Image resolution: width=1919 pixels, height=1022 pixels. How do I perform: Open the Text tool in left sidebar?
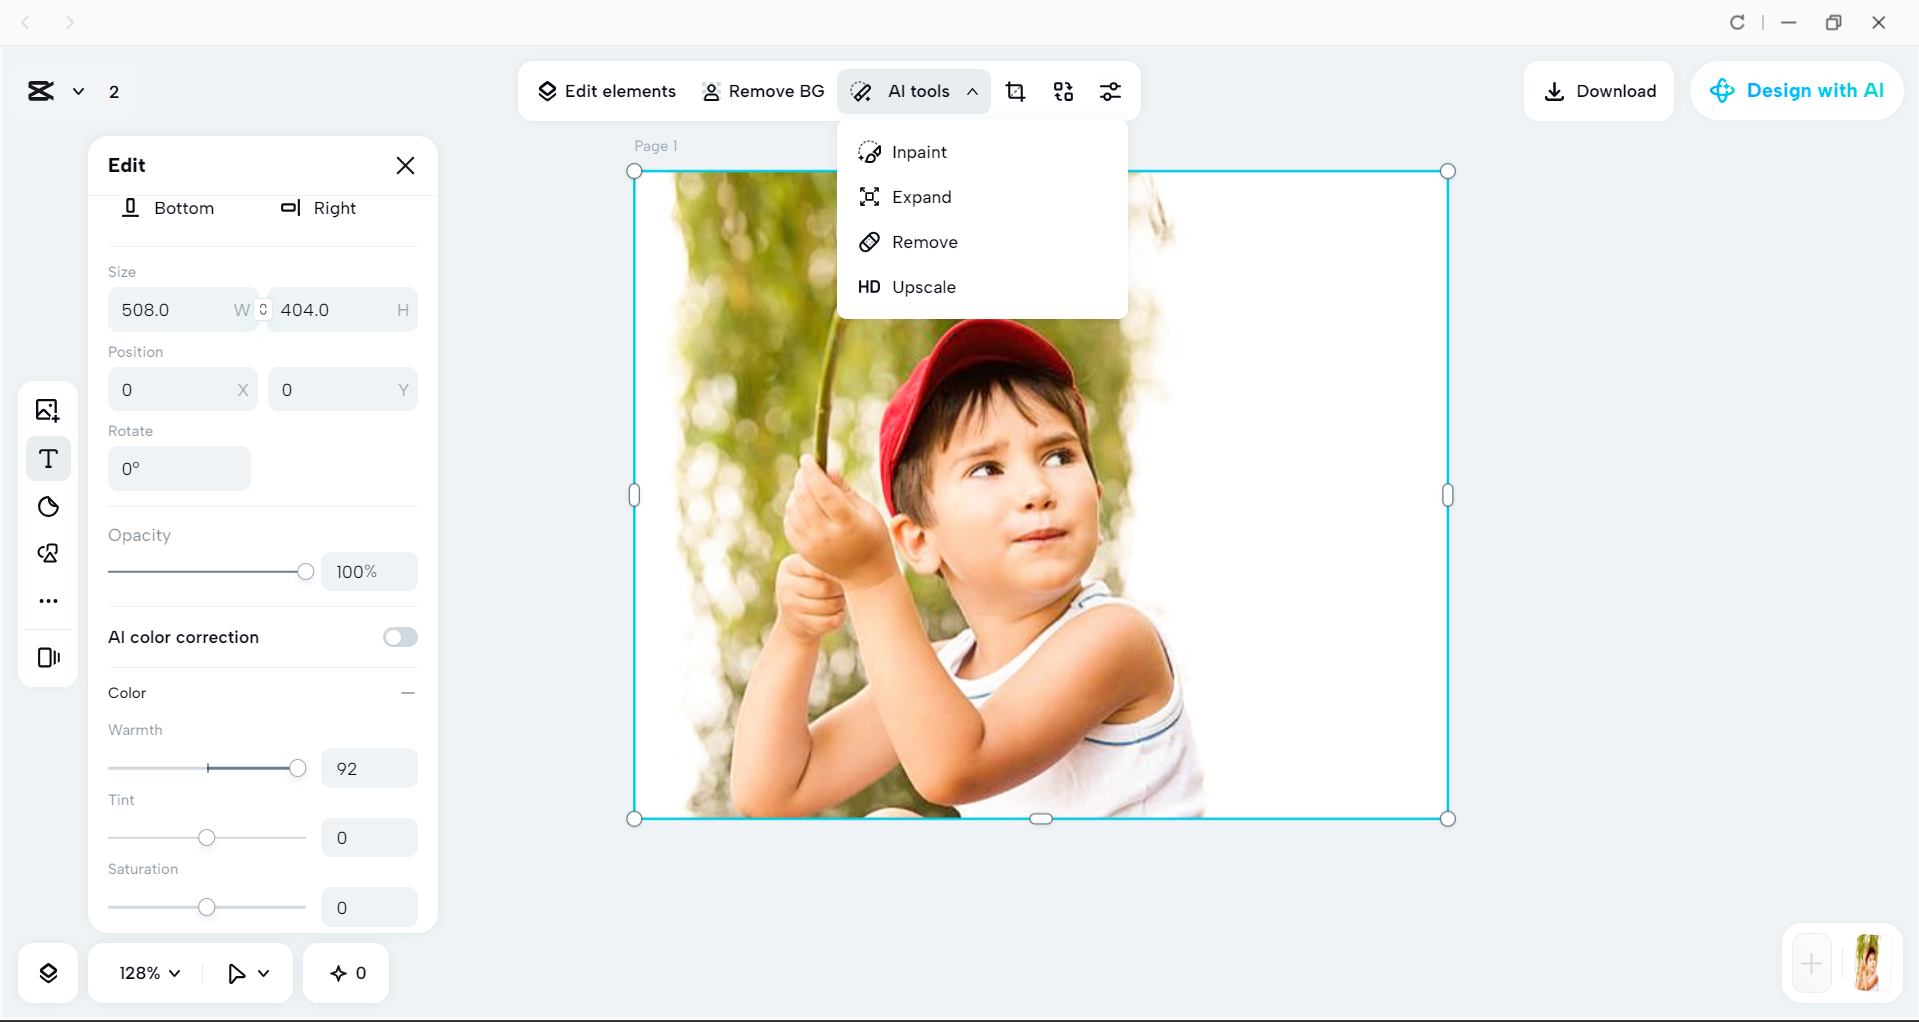click(x=47, y=459)
